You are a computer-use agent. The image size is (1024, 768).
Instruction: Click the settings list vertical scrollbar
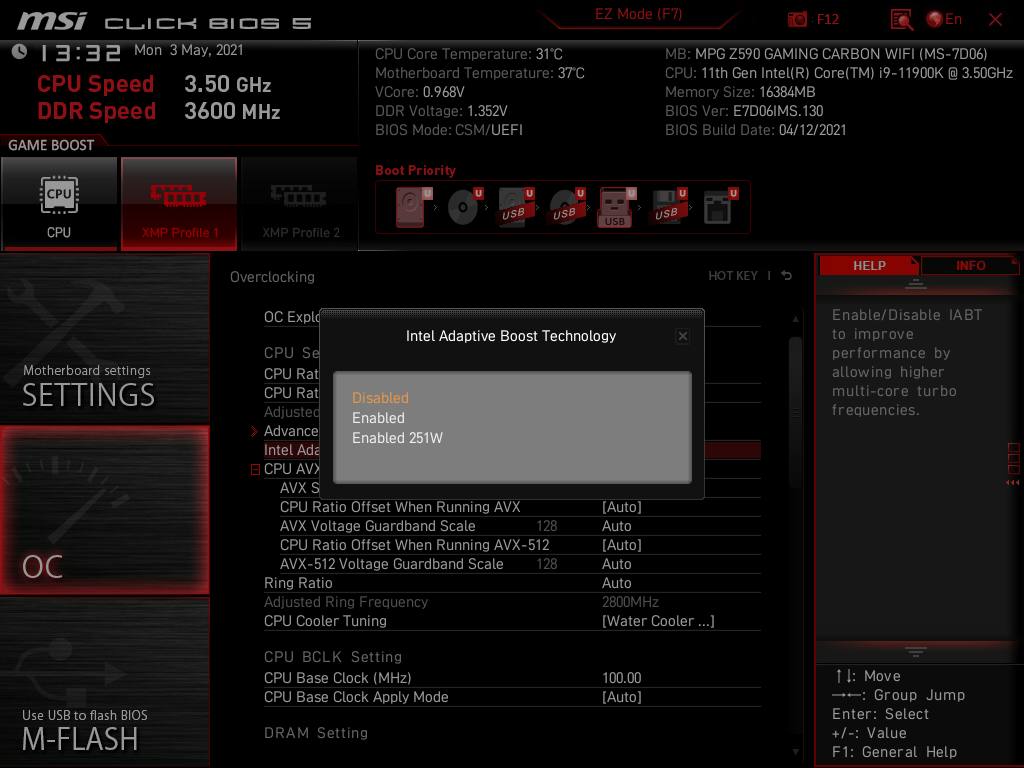[795, 411]
